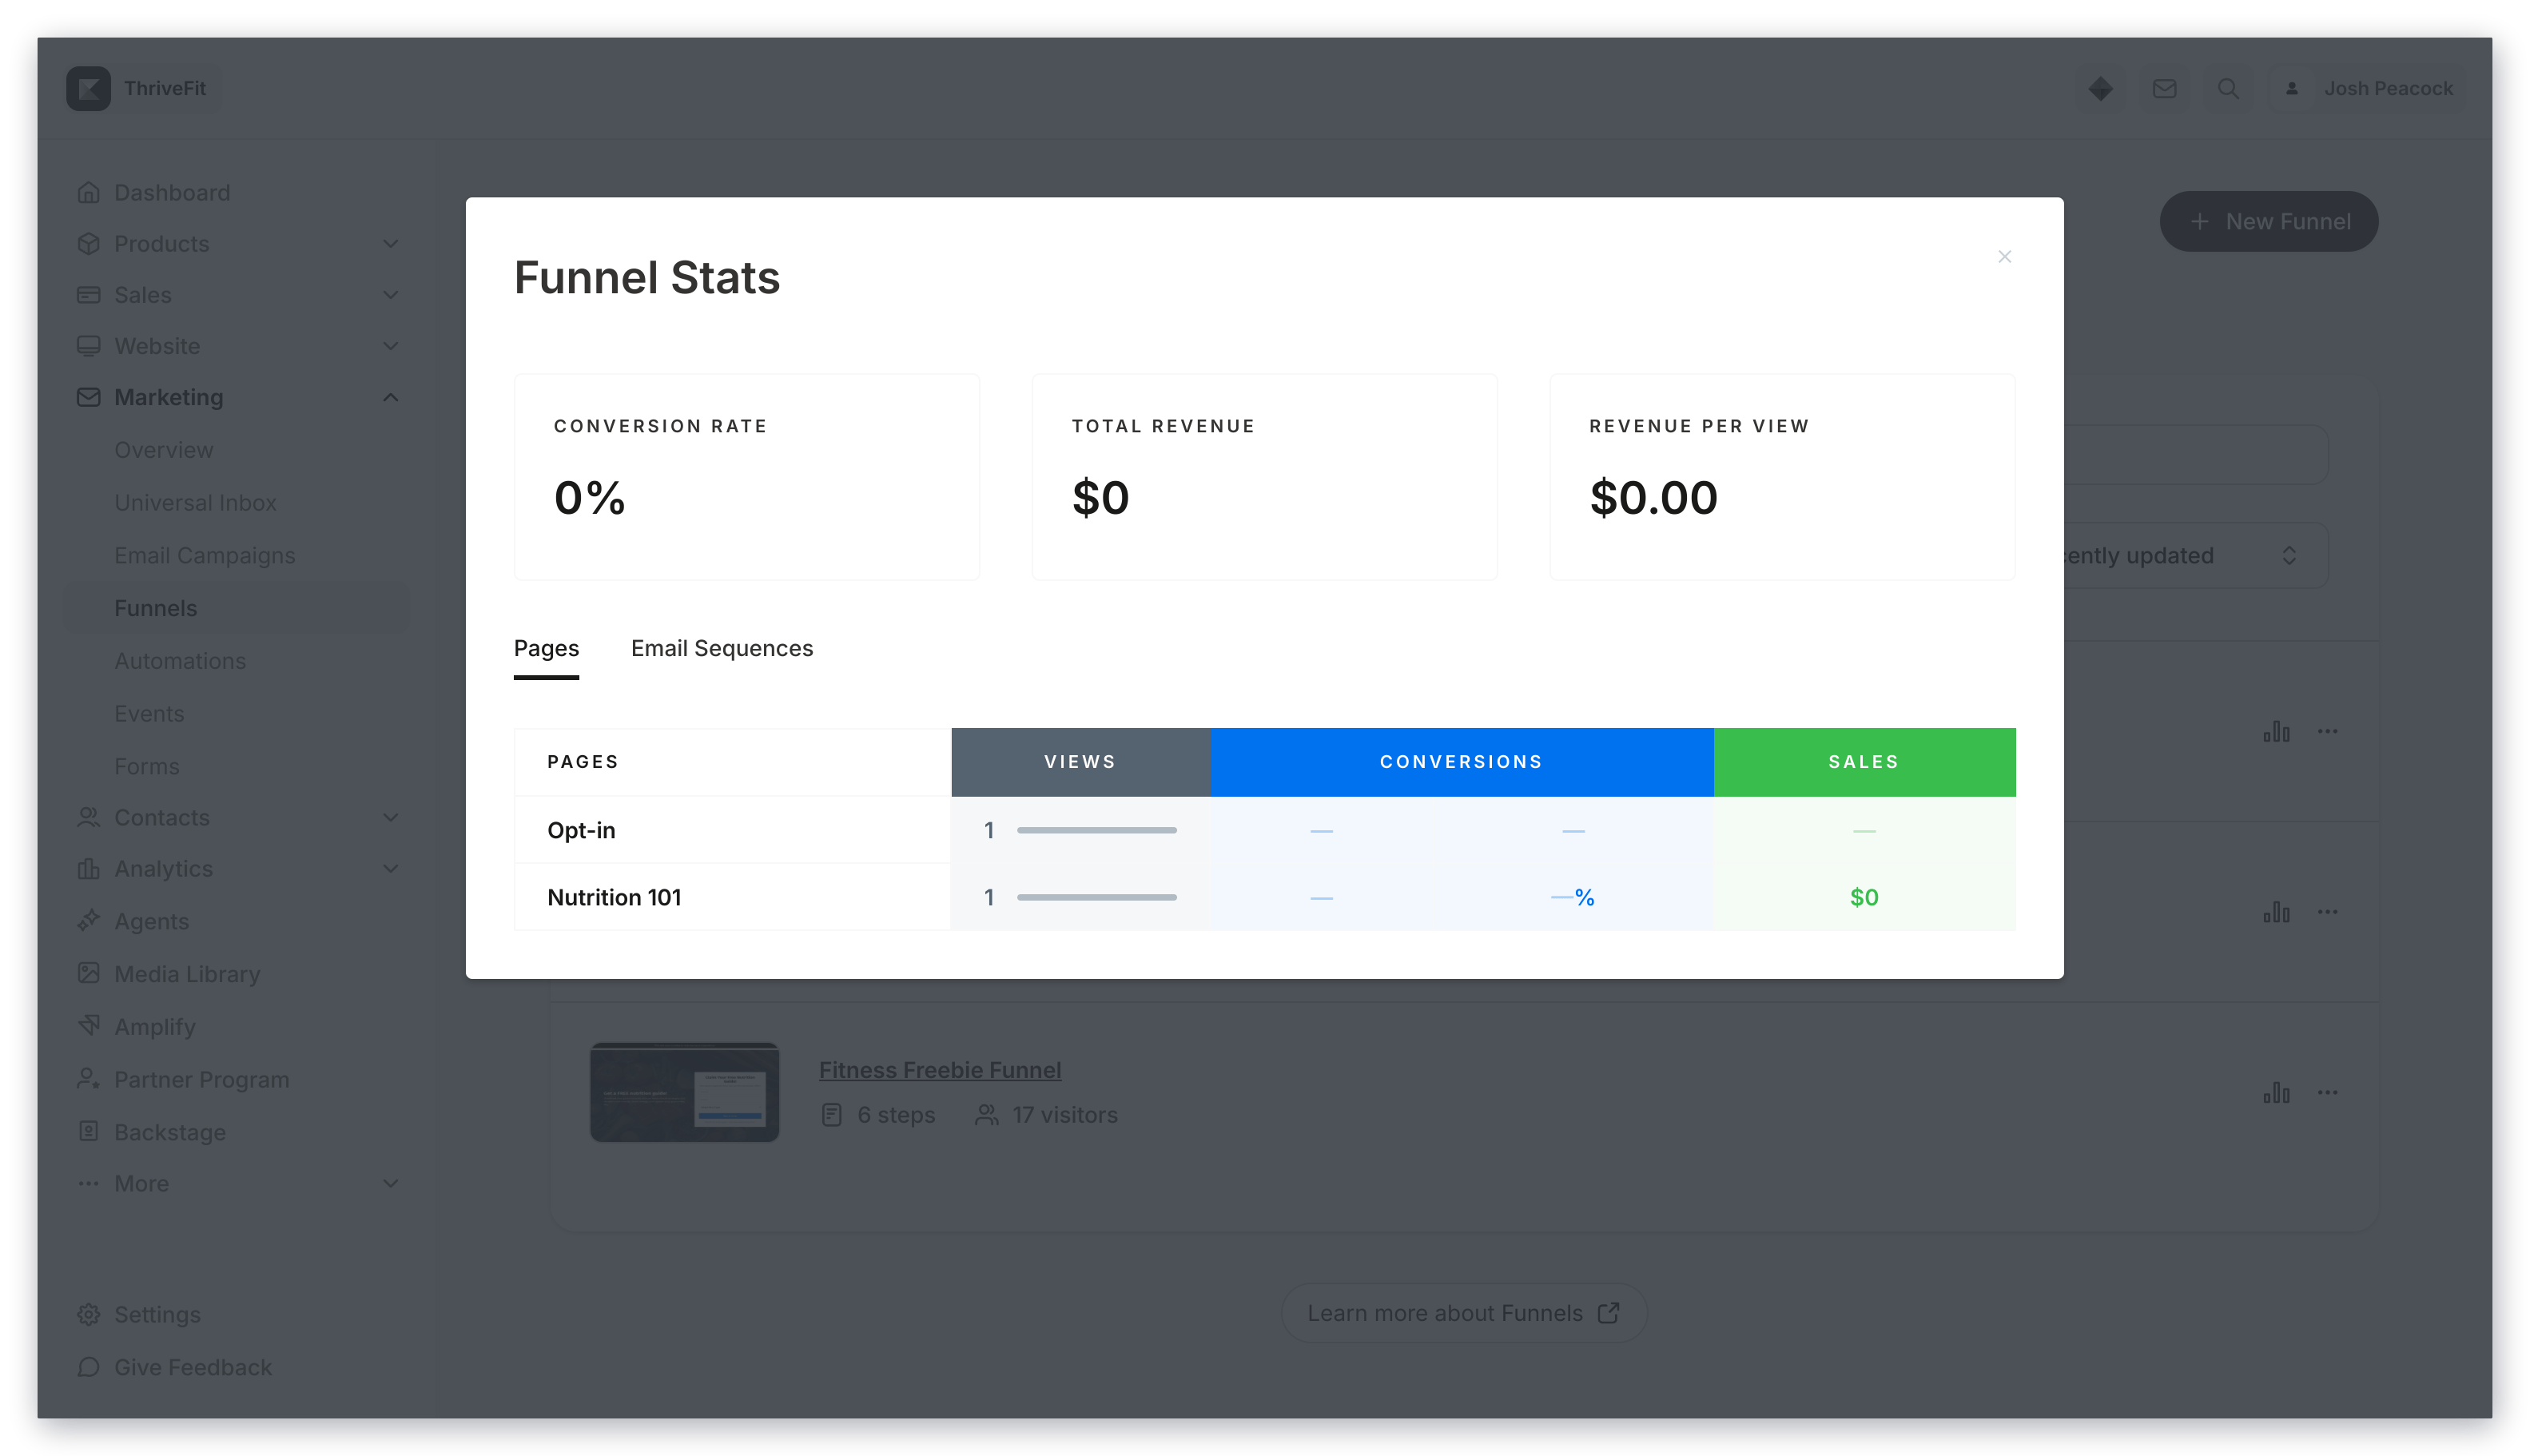2530x1456 pixels.
Task: Click the Amplify megaphone icon
Action: [x=88, y=1026]
